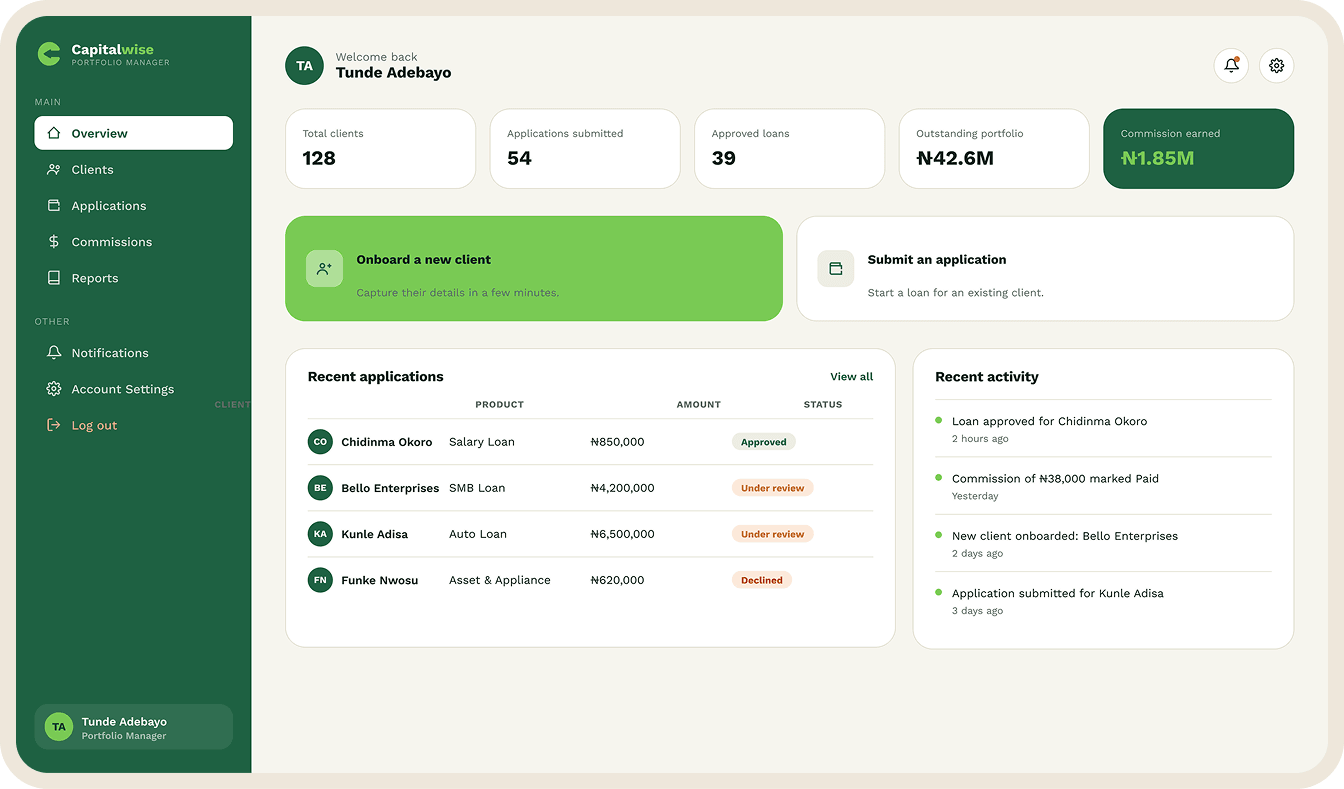This screenshot has height=789, width=1344.
Task: Open the Reports menu item
Action: click(134, 278)
